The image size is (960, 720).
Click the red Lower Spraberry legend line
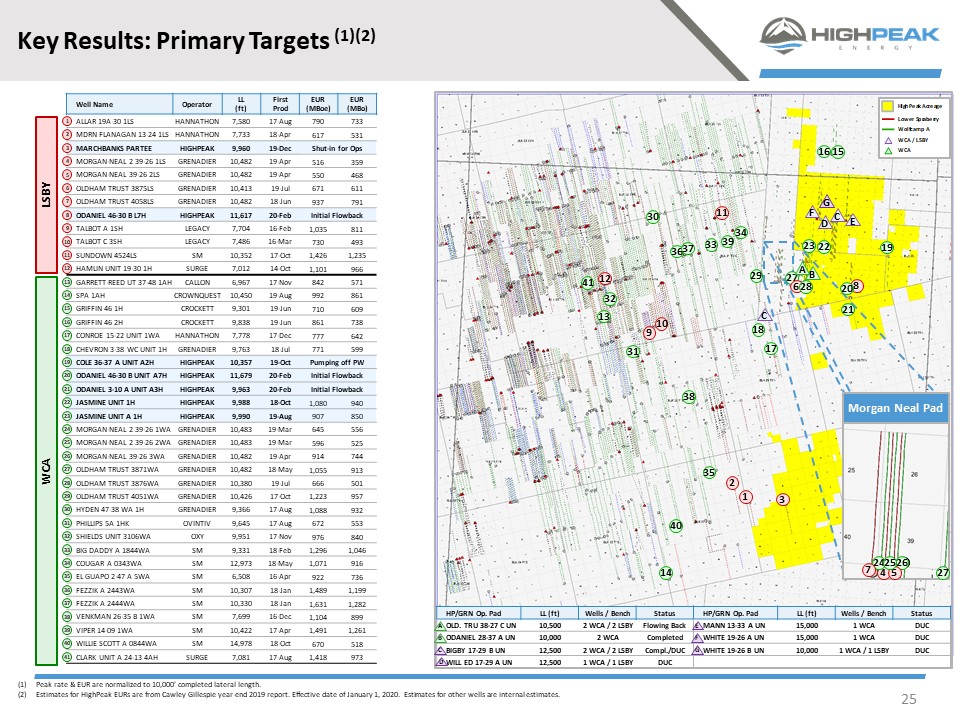click(888, 119)
